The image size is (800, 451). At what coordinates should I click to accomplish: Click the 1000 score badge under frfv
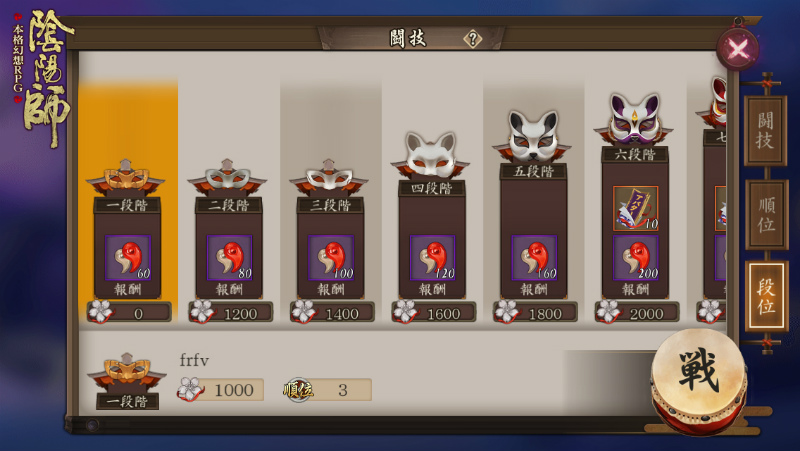pyautogui.click(x=220, y=390)
